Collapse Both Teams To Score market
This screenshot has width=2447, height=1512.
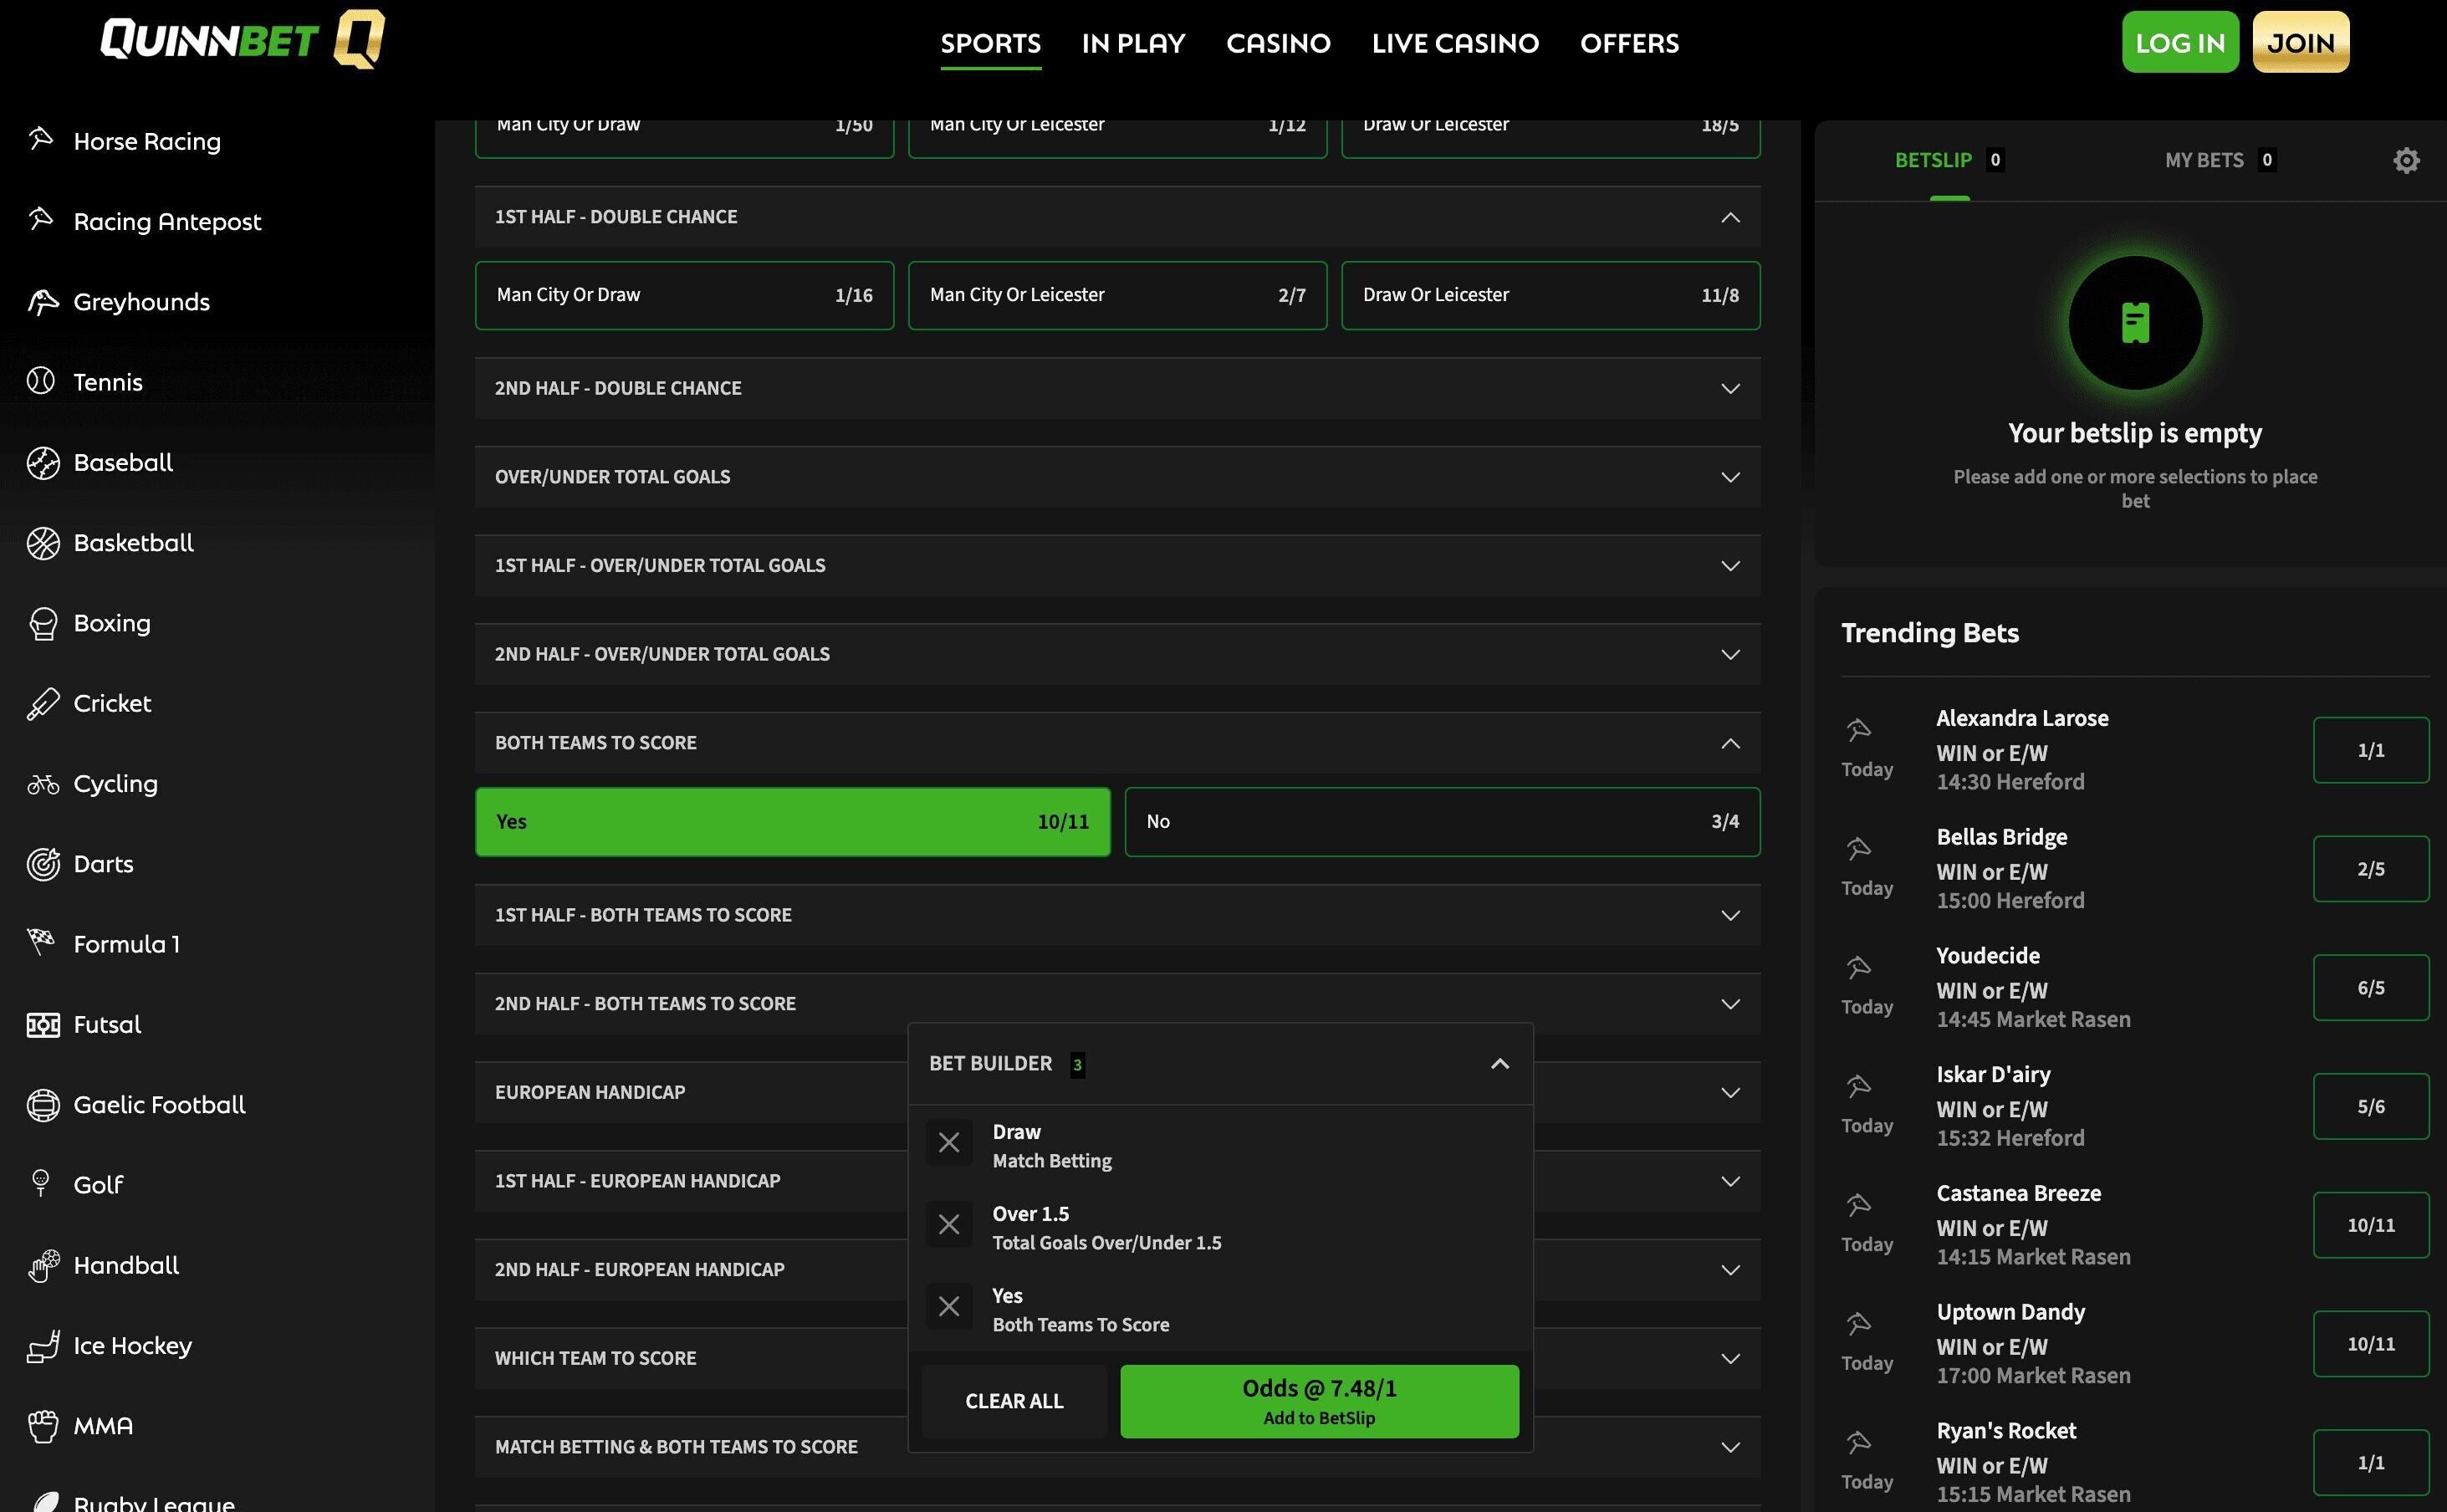(x=1117, y=743)
